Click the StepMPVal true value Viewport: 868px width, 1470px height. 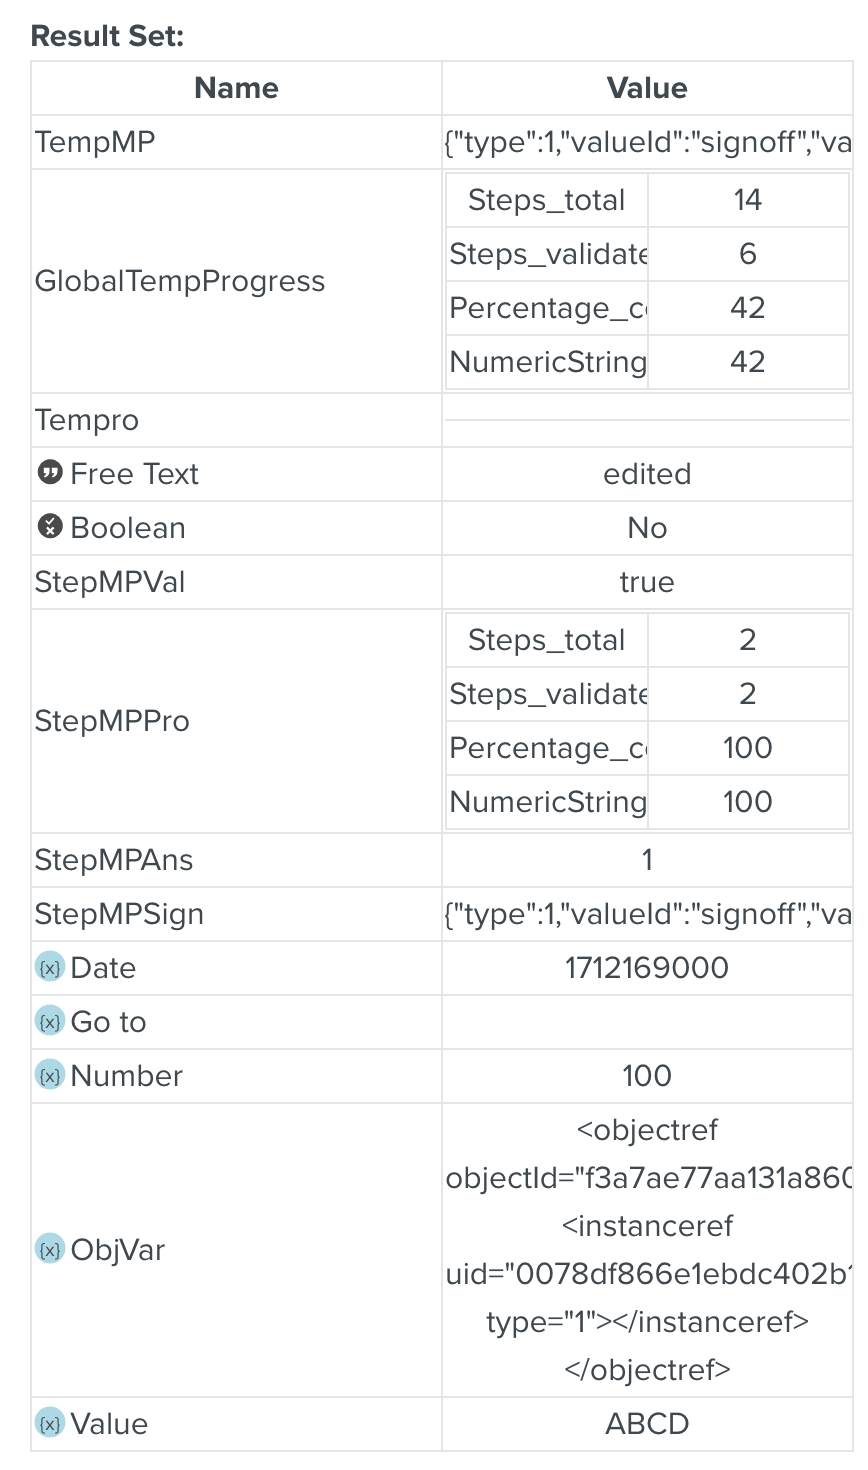[647, 582]
